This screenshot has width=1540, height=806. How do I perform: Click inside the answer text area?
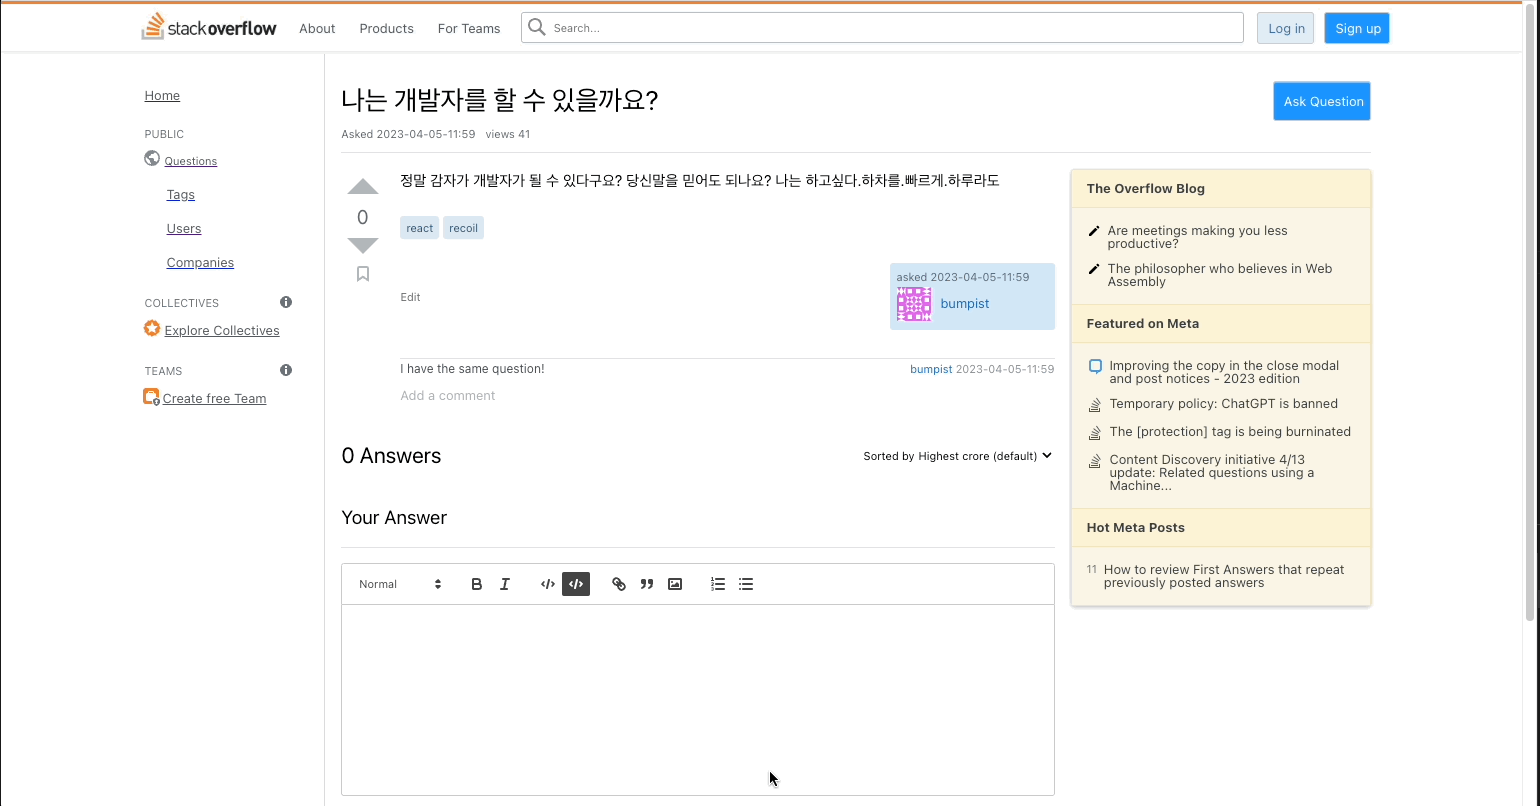(698, 700)
